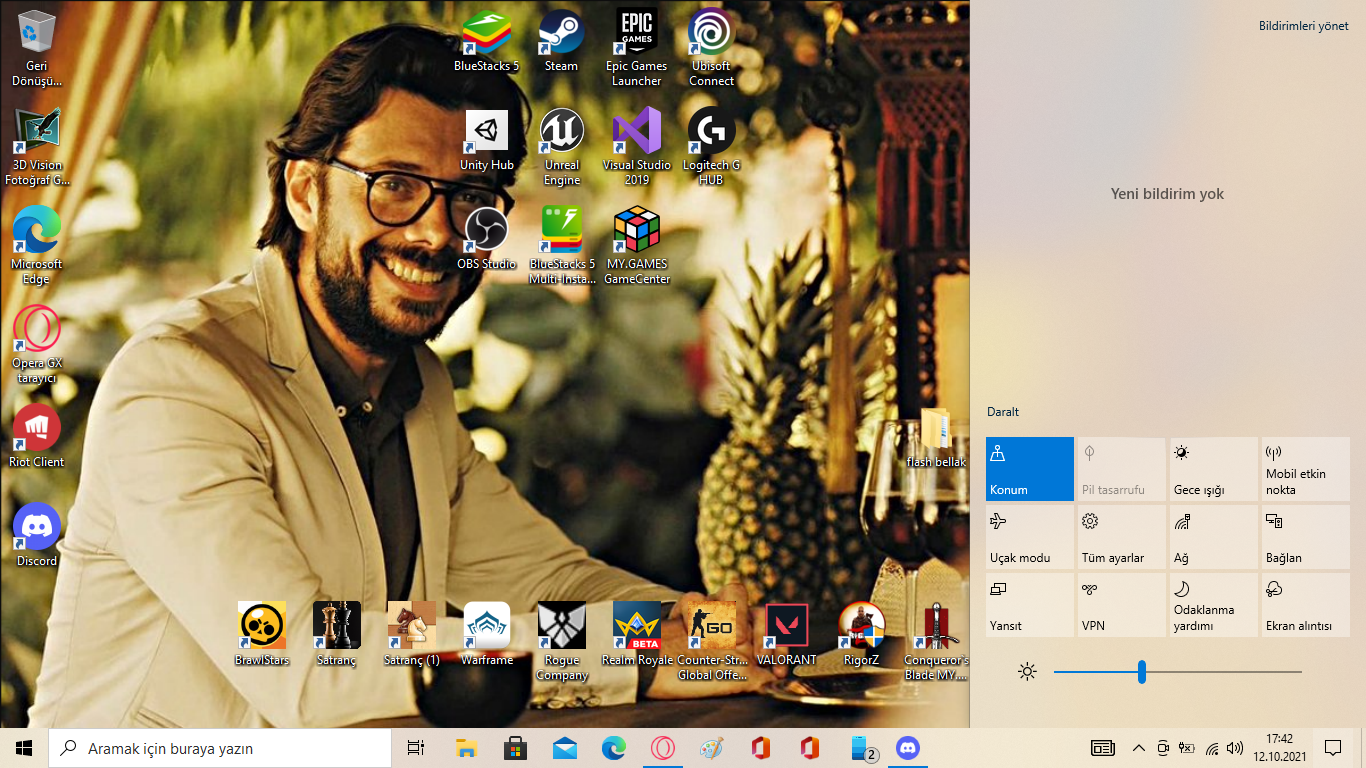Click the taskbar search box
1366x768 pixels.
tap(220, 748)
